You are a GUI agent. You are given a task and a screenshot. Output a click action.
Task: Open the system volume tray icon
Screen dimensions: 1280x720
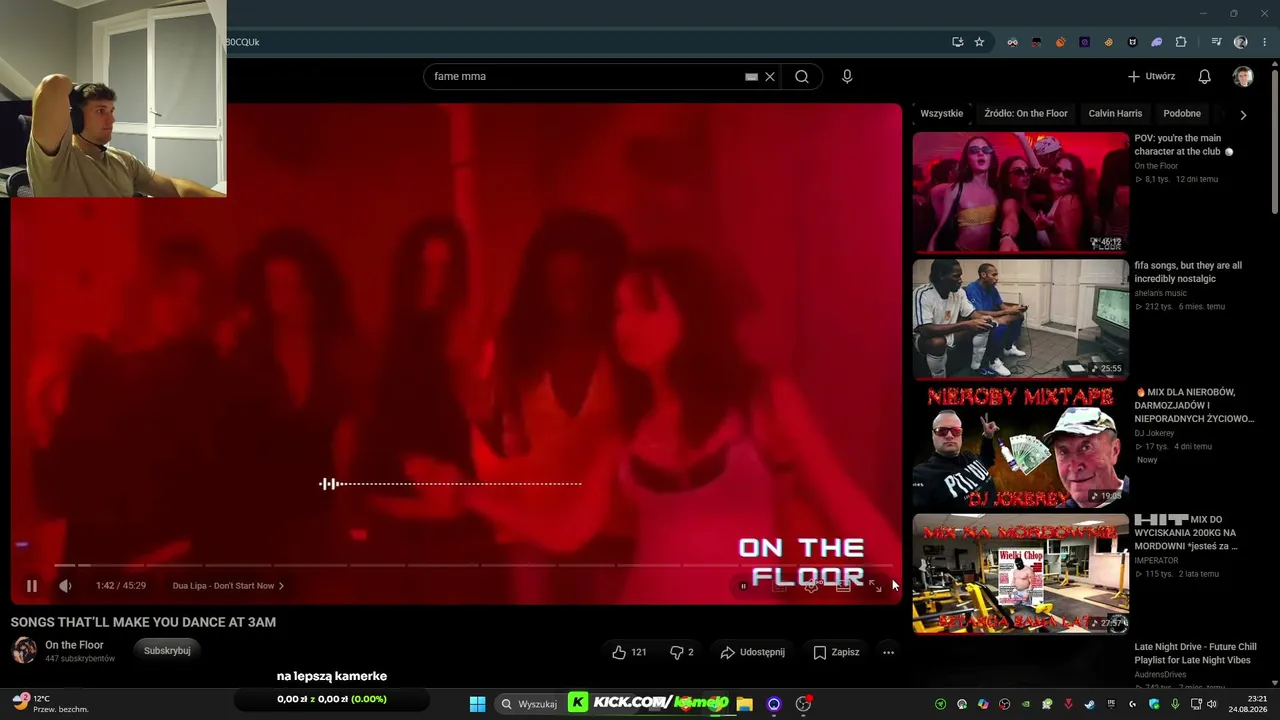click(x=1212, y=704)
